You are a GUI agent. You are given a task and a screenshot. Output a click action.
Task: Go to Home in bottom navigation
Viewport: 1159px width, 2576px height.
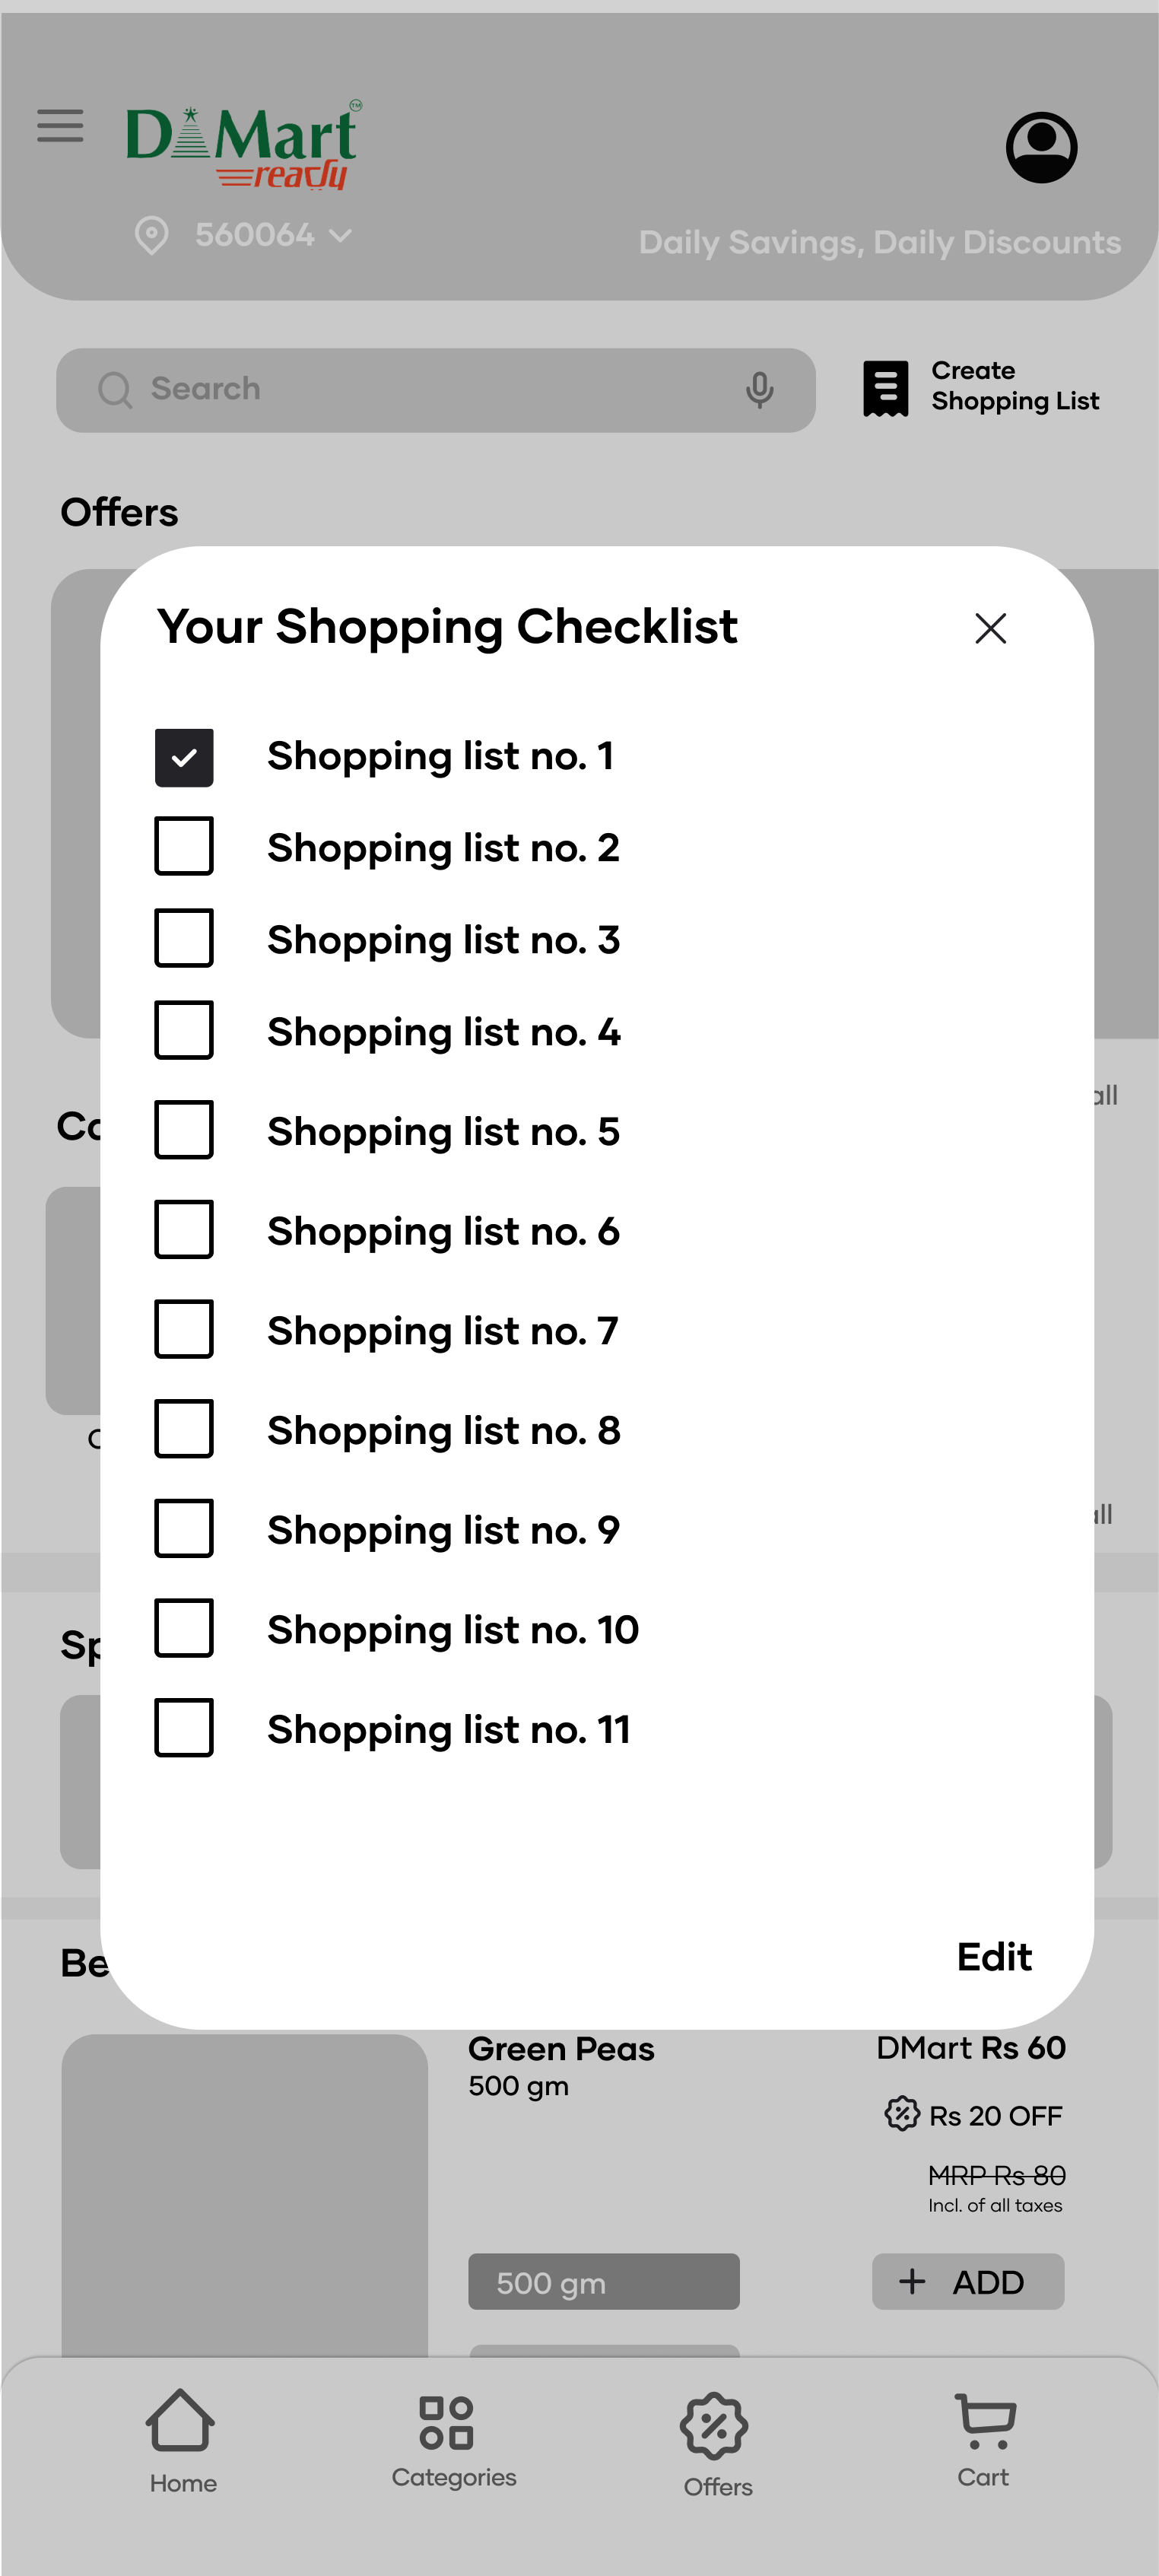(x=182, y=2439)
